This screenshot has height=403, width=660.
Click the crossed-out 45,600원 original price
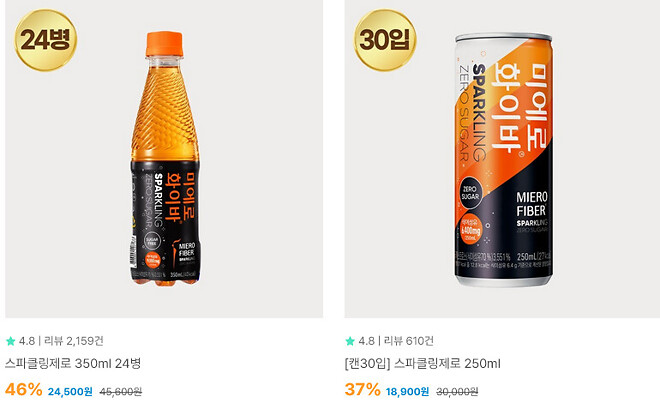(121, 392)
